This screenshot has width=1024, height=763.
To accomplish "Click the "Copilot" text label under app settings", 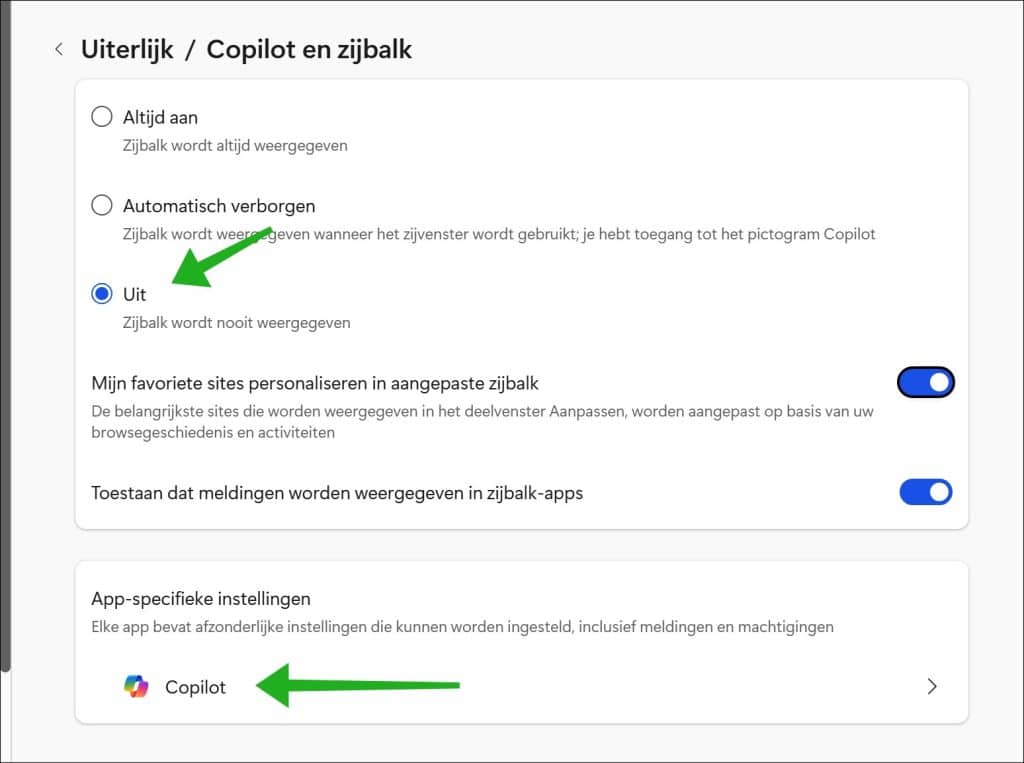I will (x=195, y=686).
